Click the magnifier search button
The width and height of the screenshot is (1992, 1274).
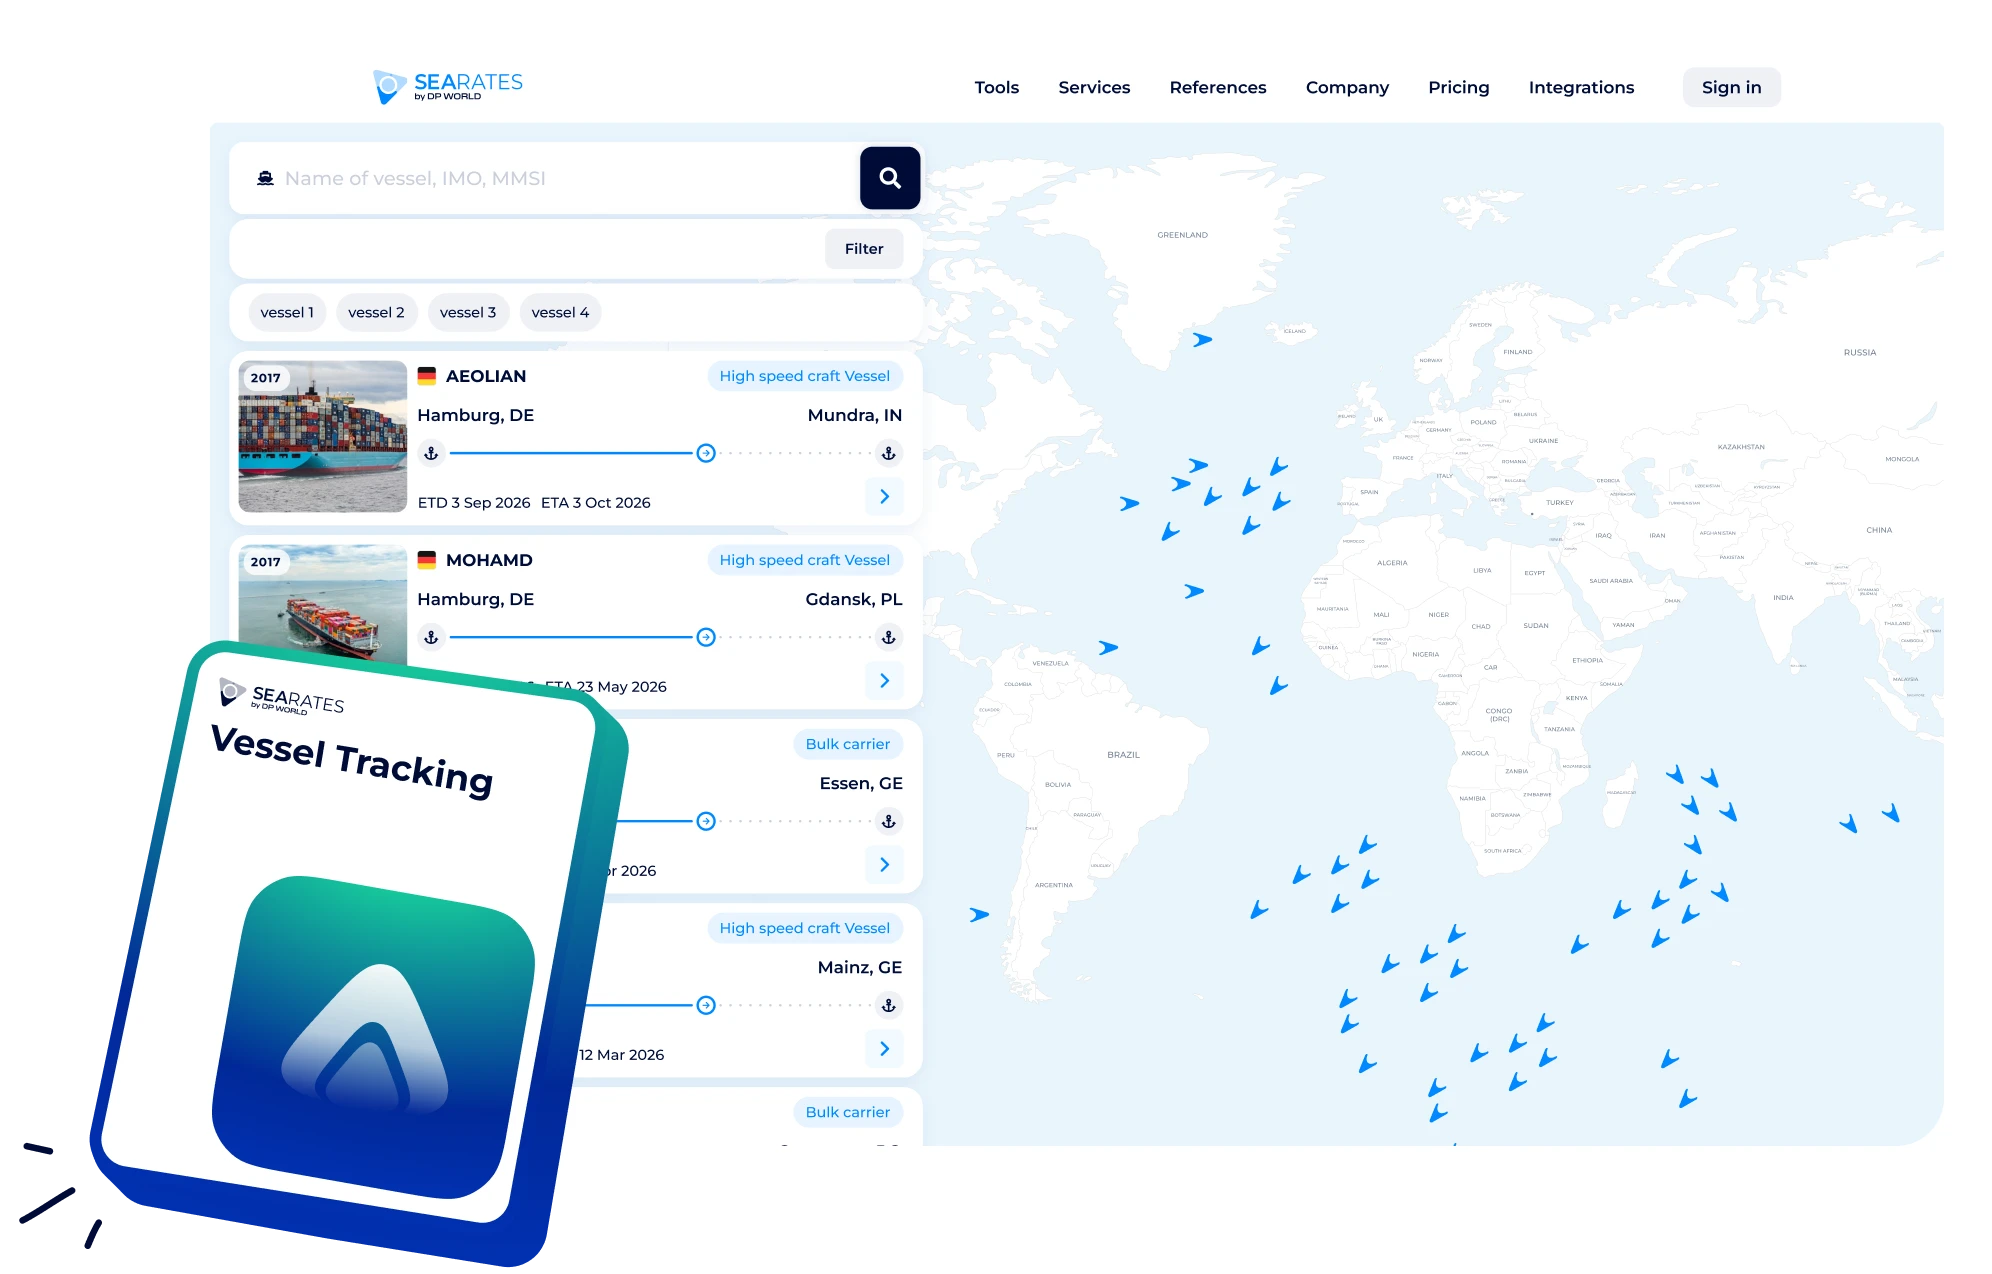(890, 178)
